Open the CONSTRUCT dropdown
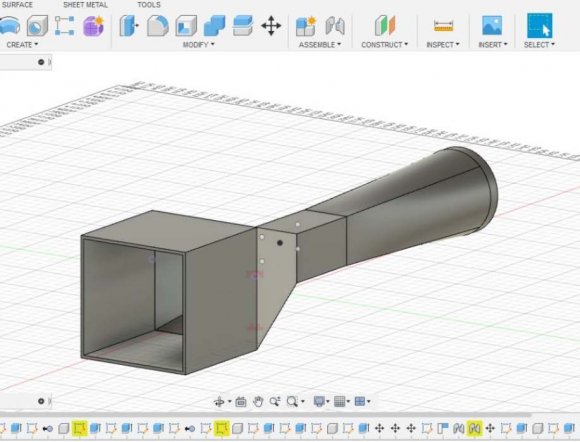 [x=385, y=44]
